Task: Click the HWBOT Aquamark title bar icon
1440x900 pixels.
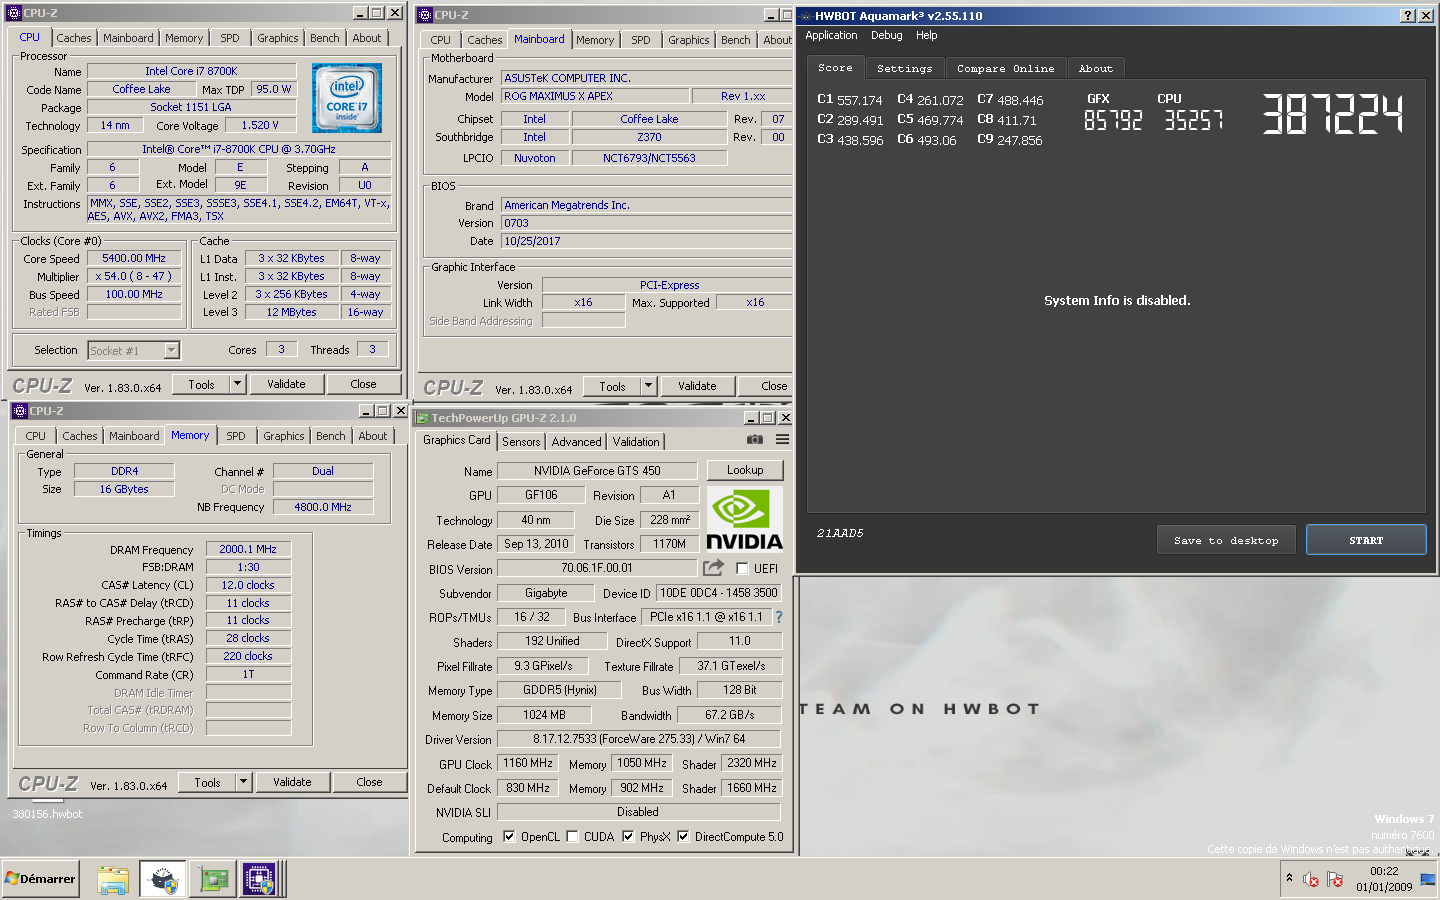Action: [x=805, y=15]
